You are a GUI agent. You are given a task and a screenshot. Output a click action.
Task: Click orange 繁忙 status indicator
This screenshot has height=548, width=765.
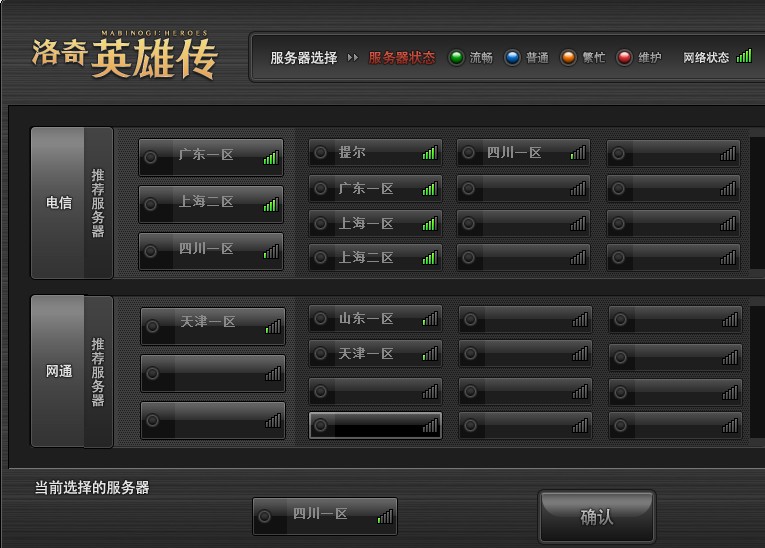click(x=568, y=58)
